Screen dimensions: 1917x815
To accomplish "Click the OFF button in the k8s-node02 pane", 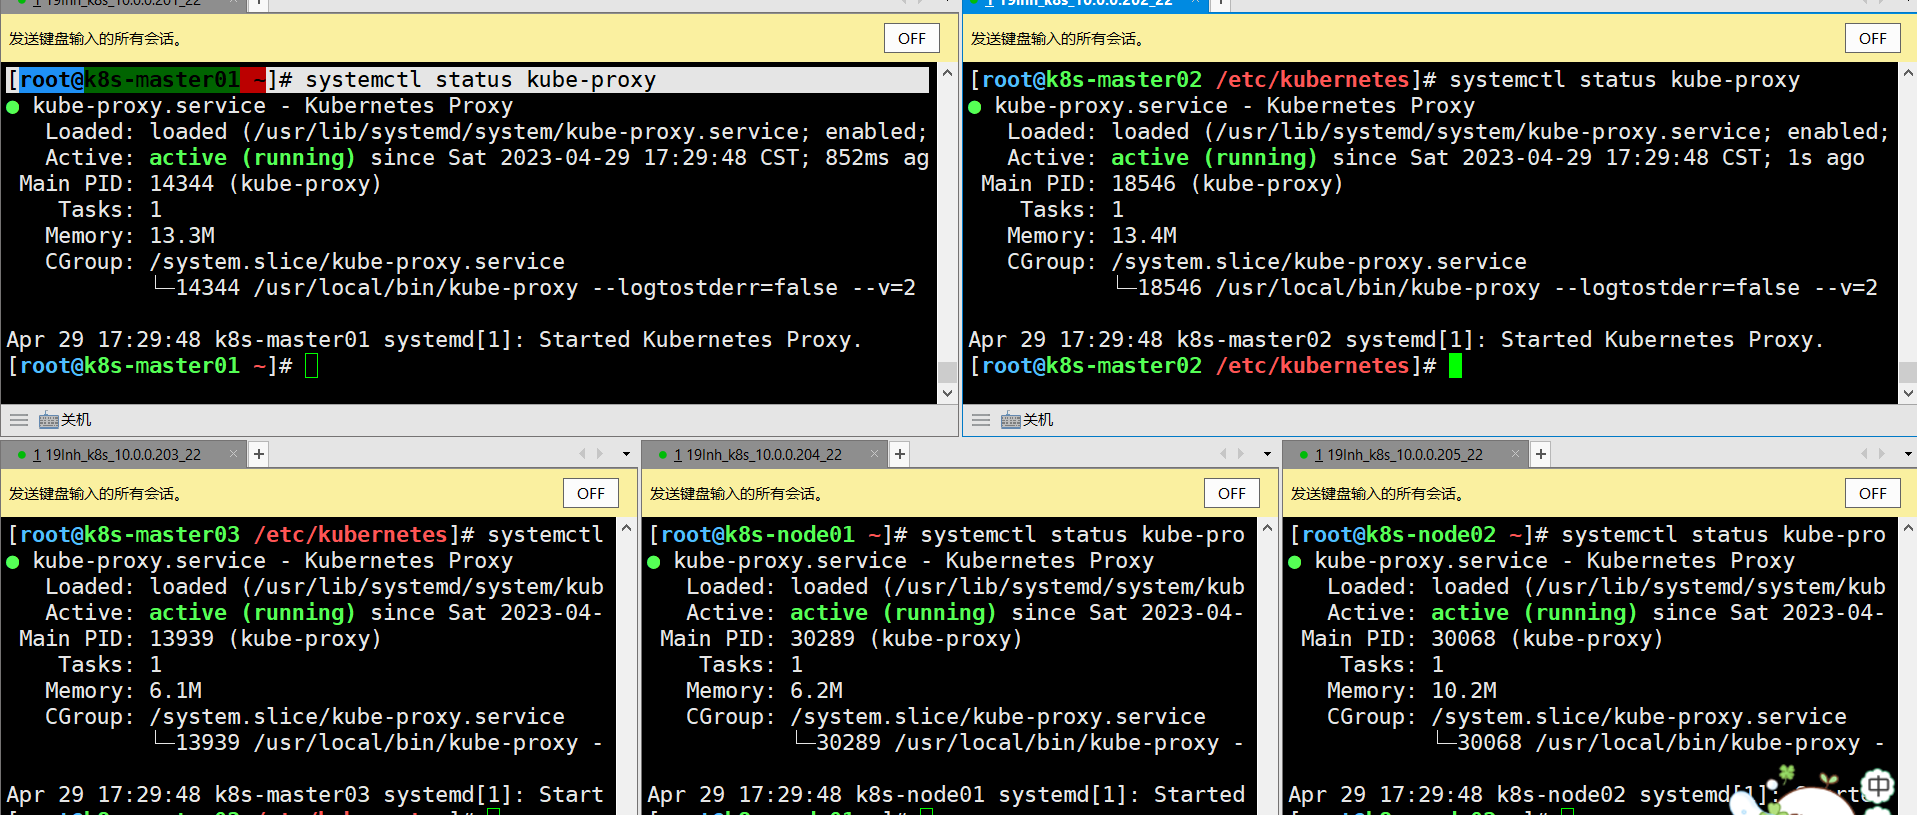I will [1873, 493].
